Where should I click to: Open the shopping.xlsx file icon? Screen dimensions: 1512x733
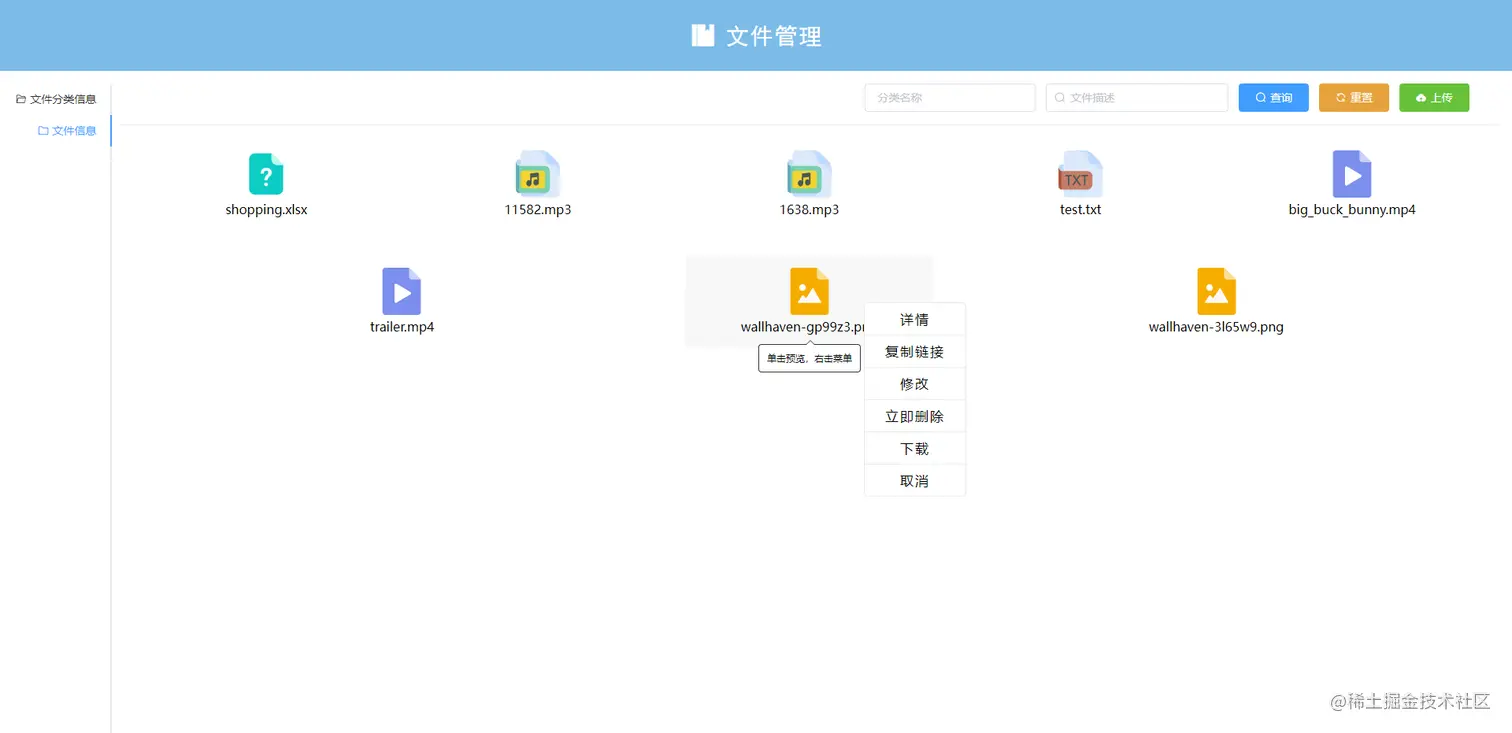point(266,174)
